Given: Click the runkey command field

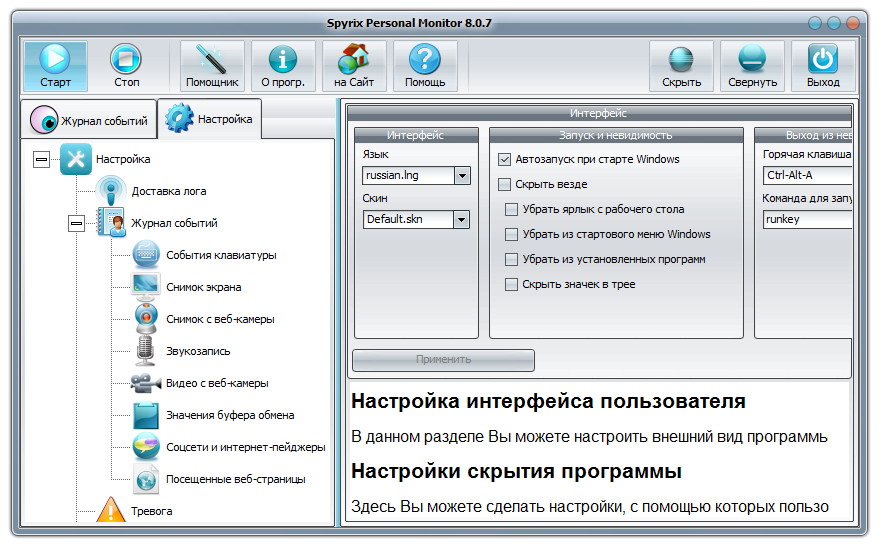Looking at the screenshot, I should (807, 219).
